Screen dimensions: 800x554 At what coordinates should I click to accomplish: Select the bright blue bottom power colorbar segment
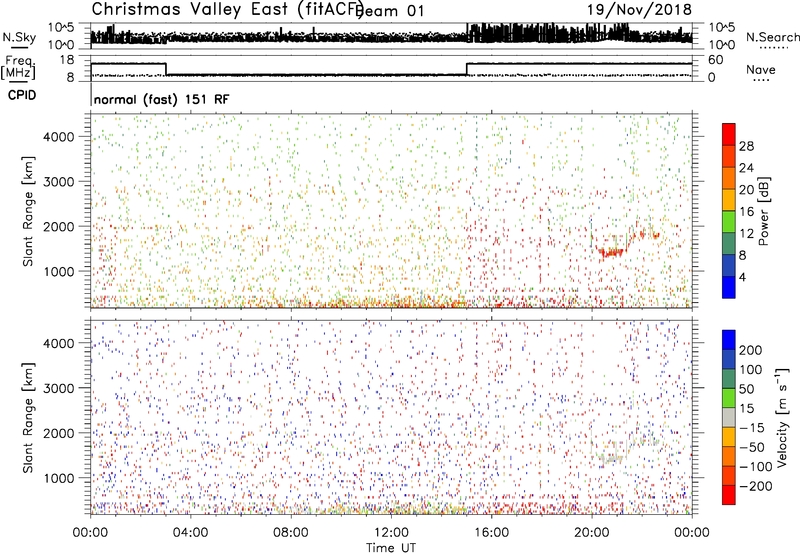pyautogui.click(x=729, y=287)
